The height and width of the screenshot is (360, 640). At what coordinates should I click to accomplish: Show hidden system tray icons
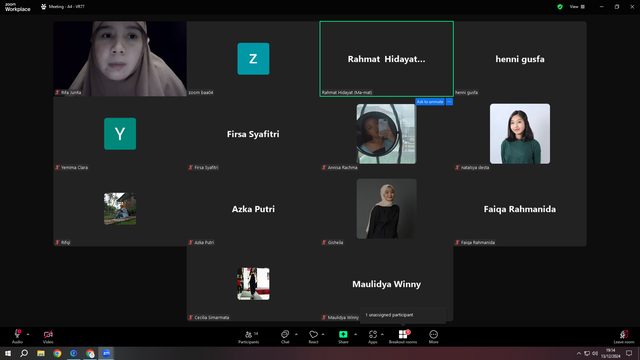tap(579, 353)
